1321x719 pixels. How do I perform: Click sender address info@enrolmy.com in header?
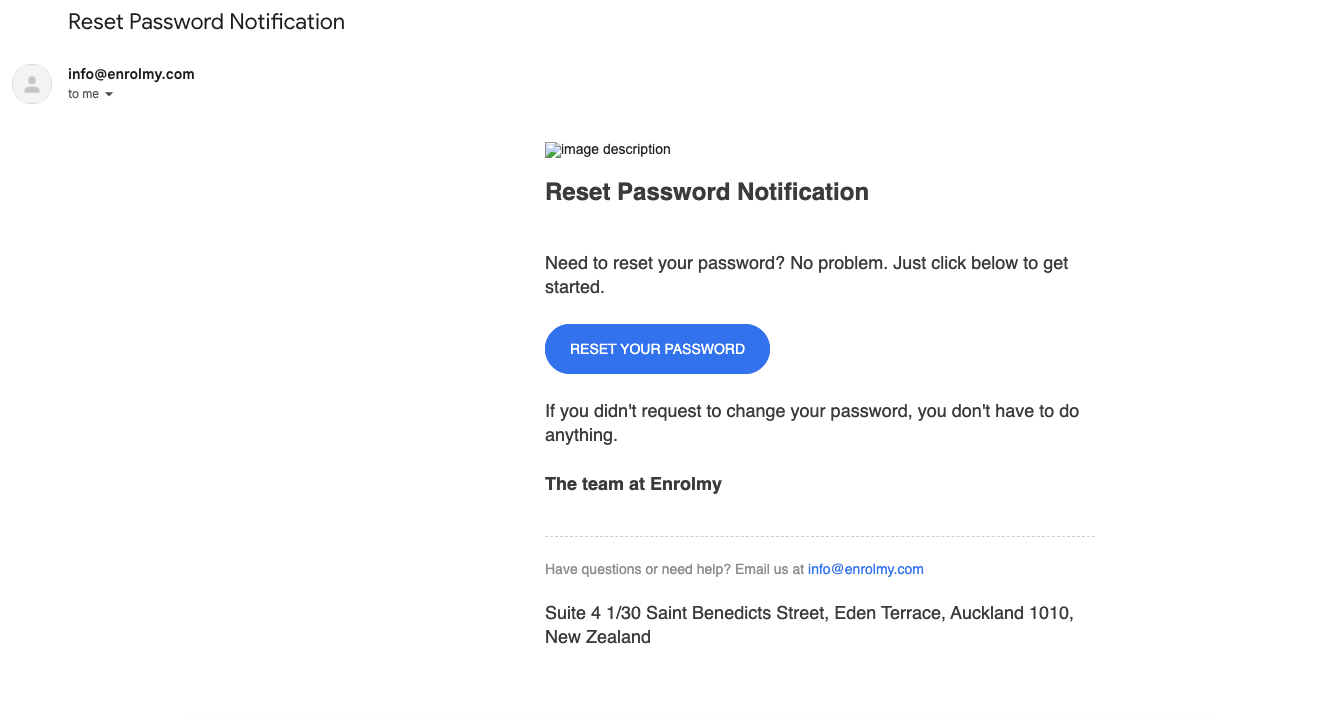pos(131,74)
